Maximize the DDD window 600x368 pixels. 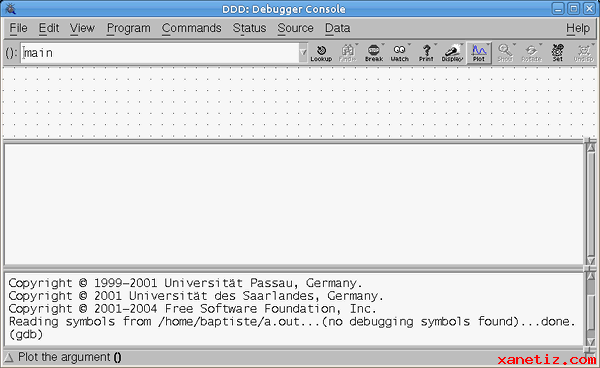pyautogui.click(x=574, y=9)
